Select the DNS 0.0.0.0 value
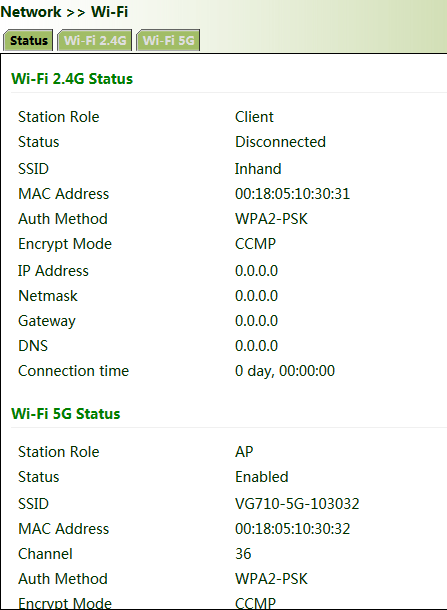This screenshot has width=447, height=610. pyautogui.click(x=256, y=346)
